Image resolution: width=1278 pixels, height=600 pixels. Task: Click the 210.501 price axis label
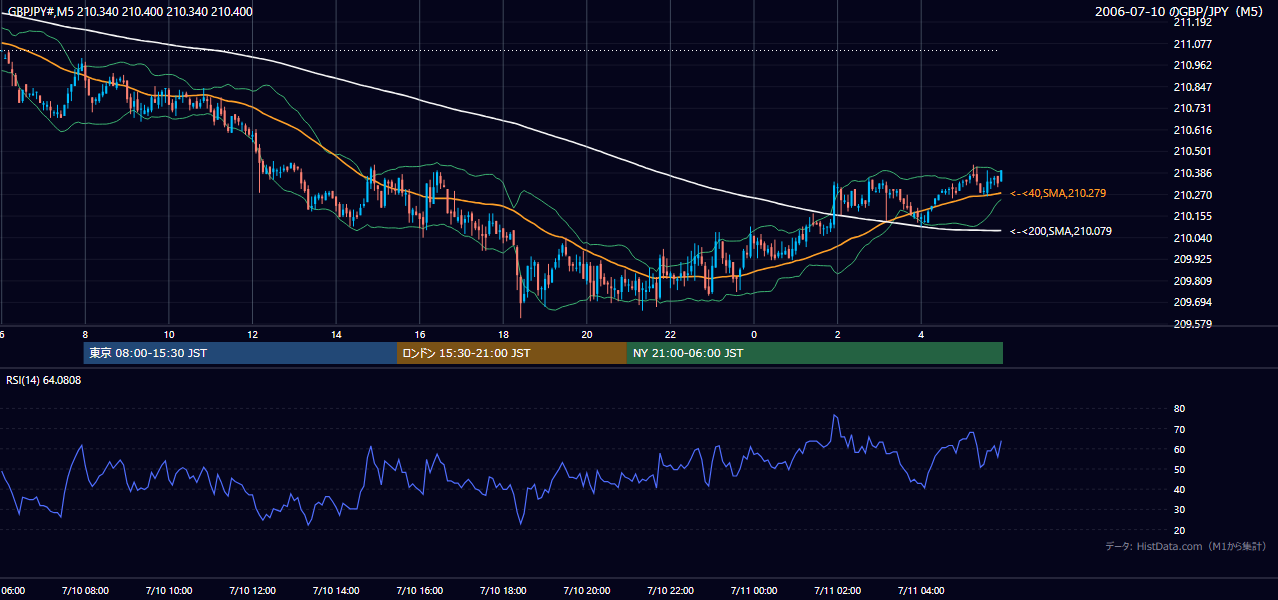click(x=1192, y=151)
